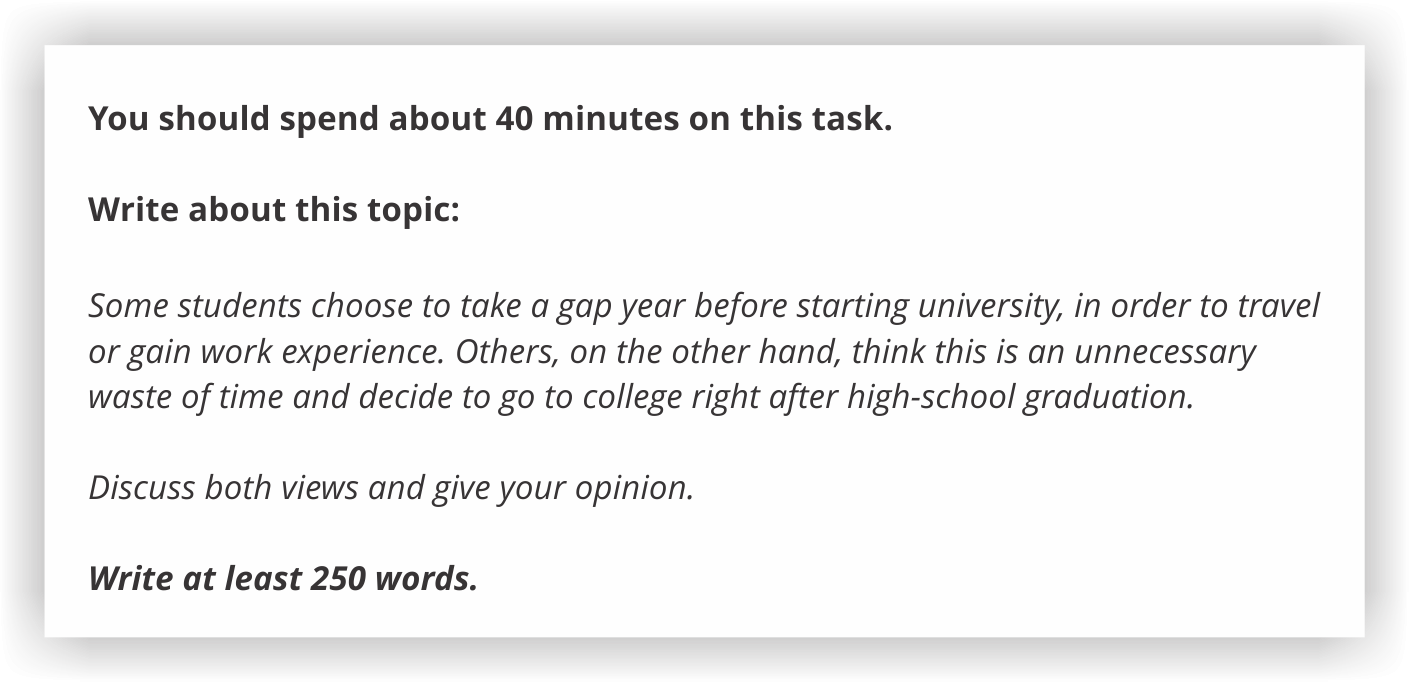Click the "Write at least" bold italic text
This screenshot has width=1410, height=682.
(194, 579)
